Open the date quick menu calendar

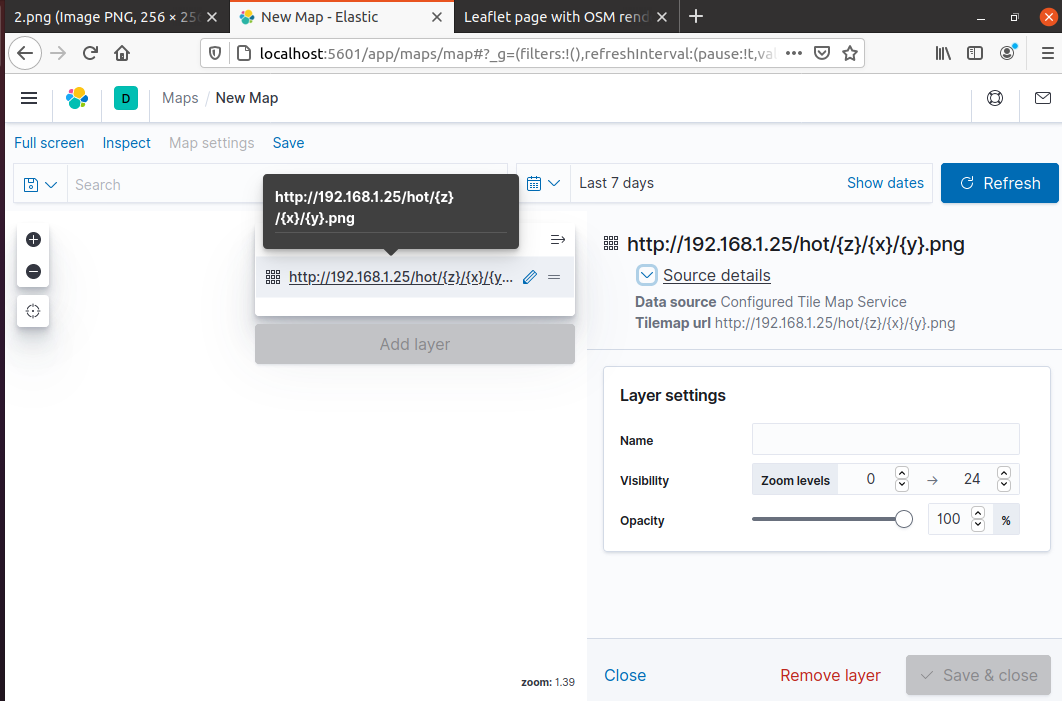(543, 184)
